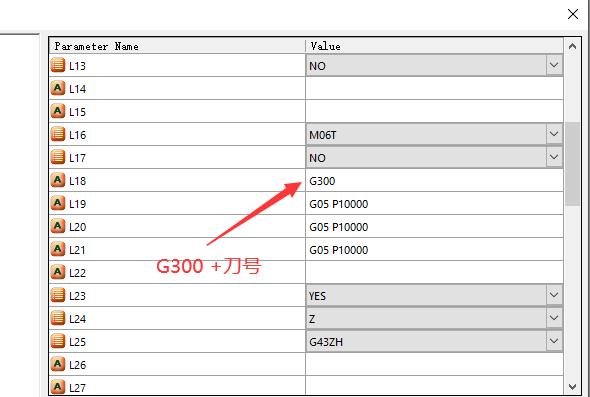Click the A icon beside L21

coord(58,249)
